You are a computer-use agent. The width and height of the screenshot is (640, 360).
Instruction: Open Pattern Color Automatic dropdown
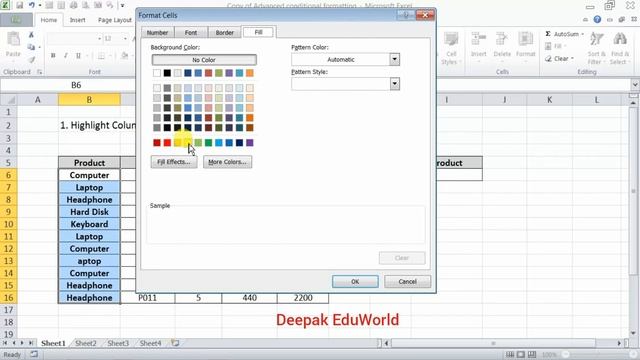pos(394,60)
